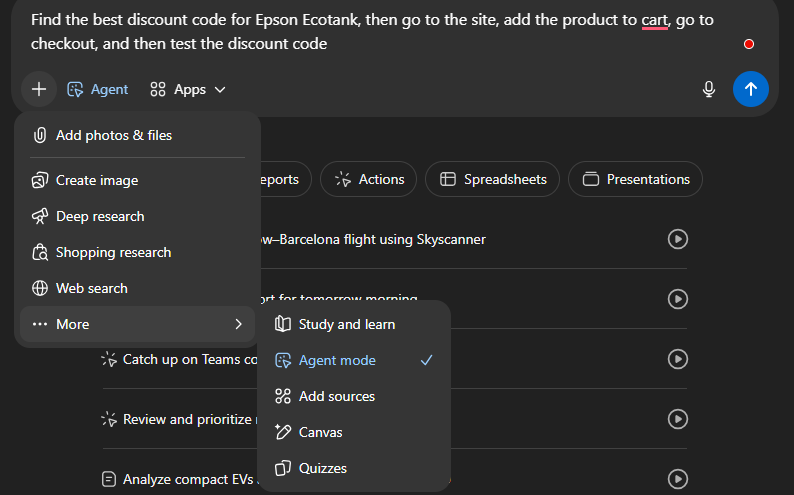The height and width of the screenshot is (495, 794).
Task: Click the Agent mode checkmark
Action: tap(427, 360)
